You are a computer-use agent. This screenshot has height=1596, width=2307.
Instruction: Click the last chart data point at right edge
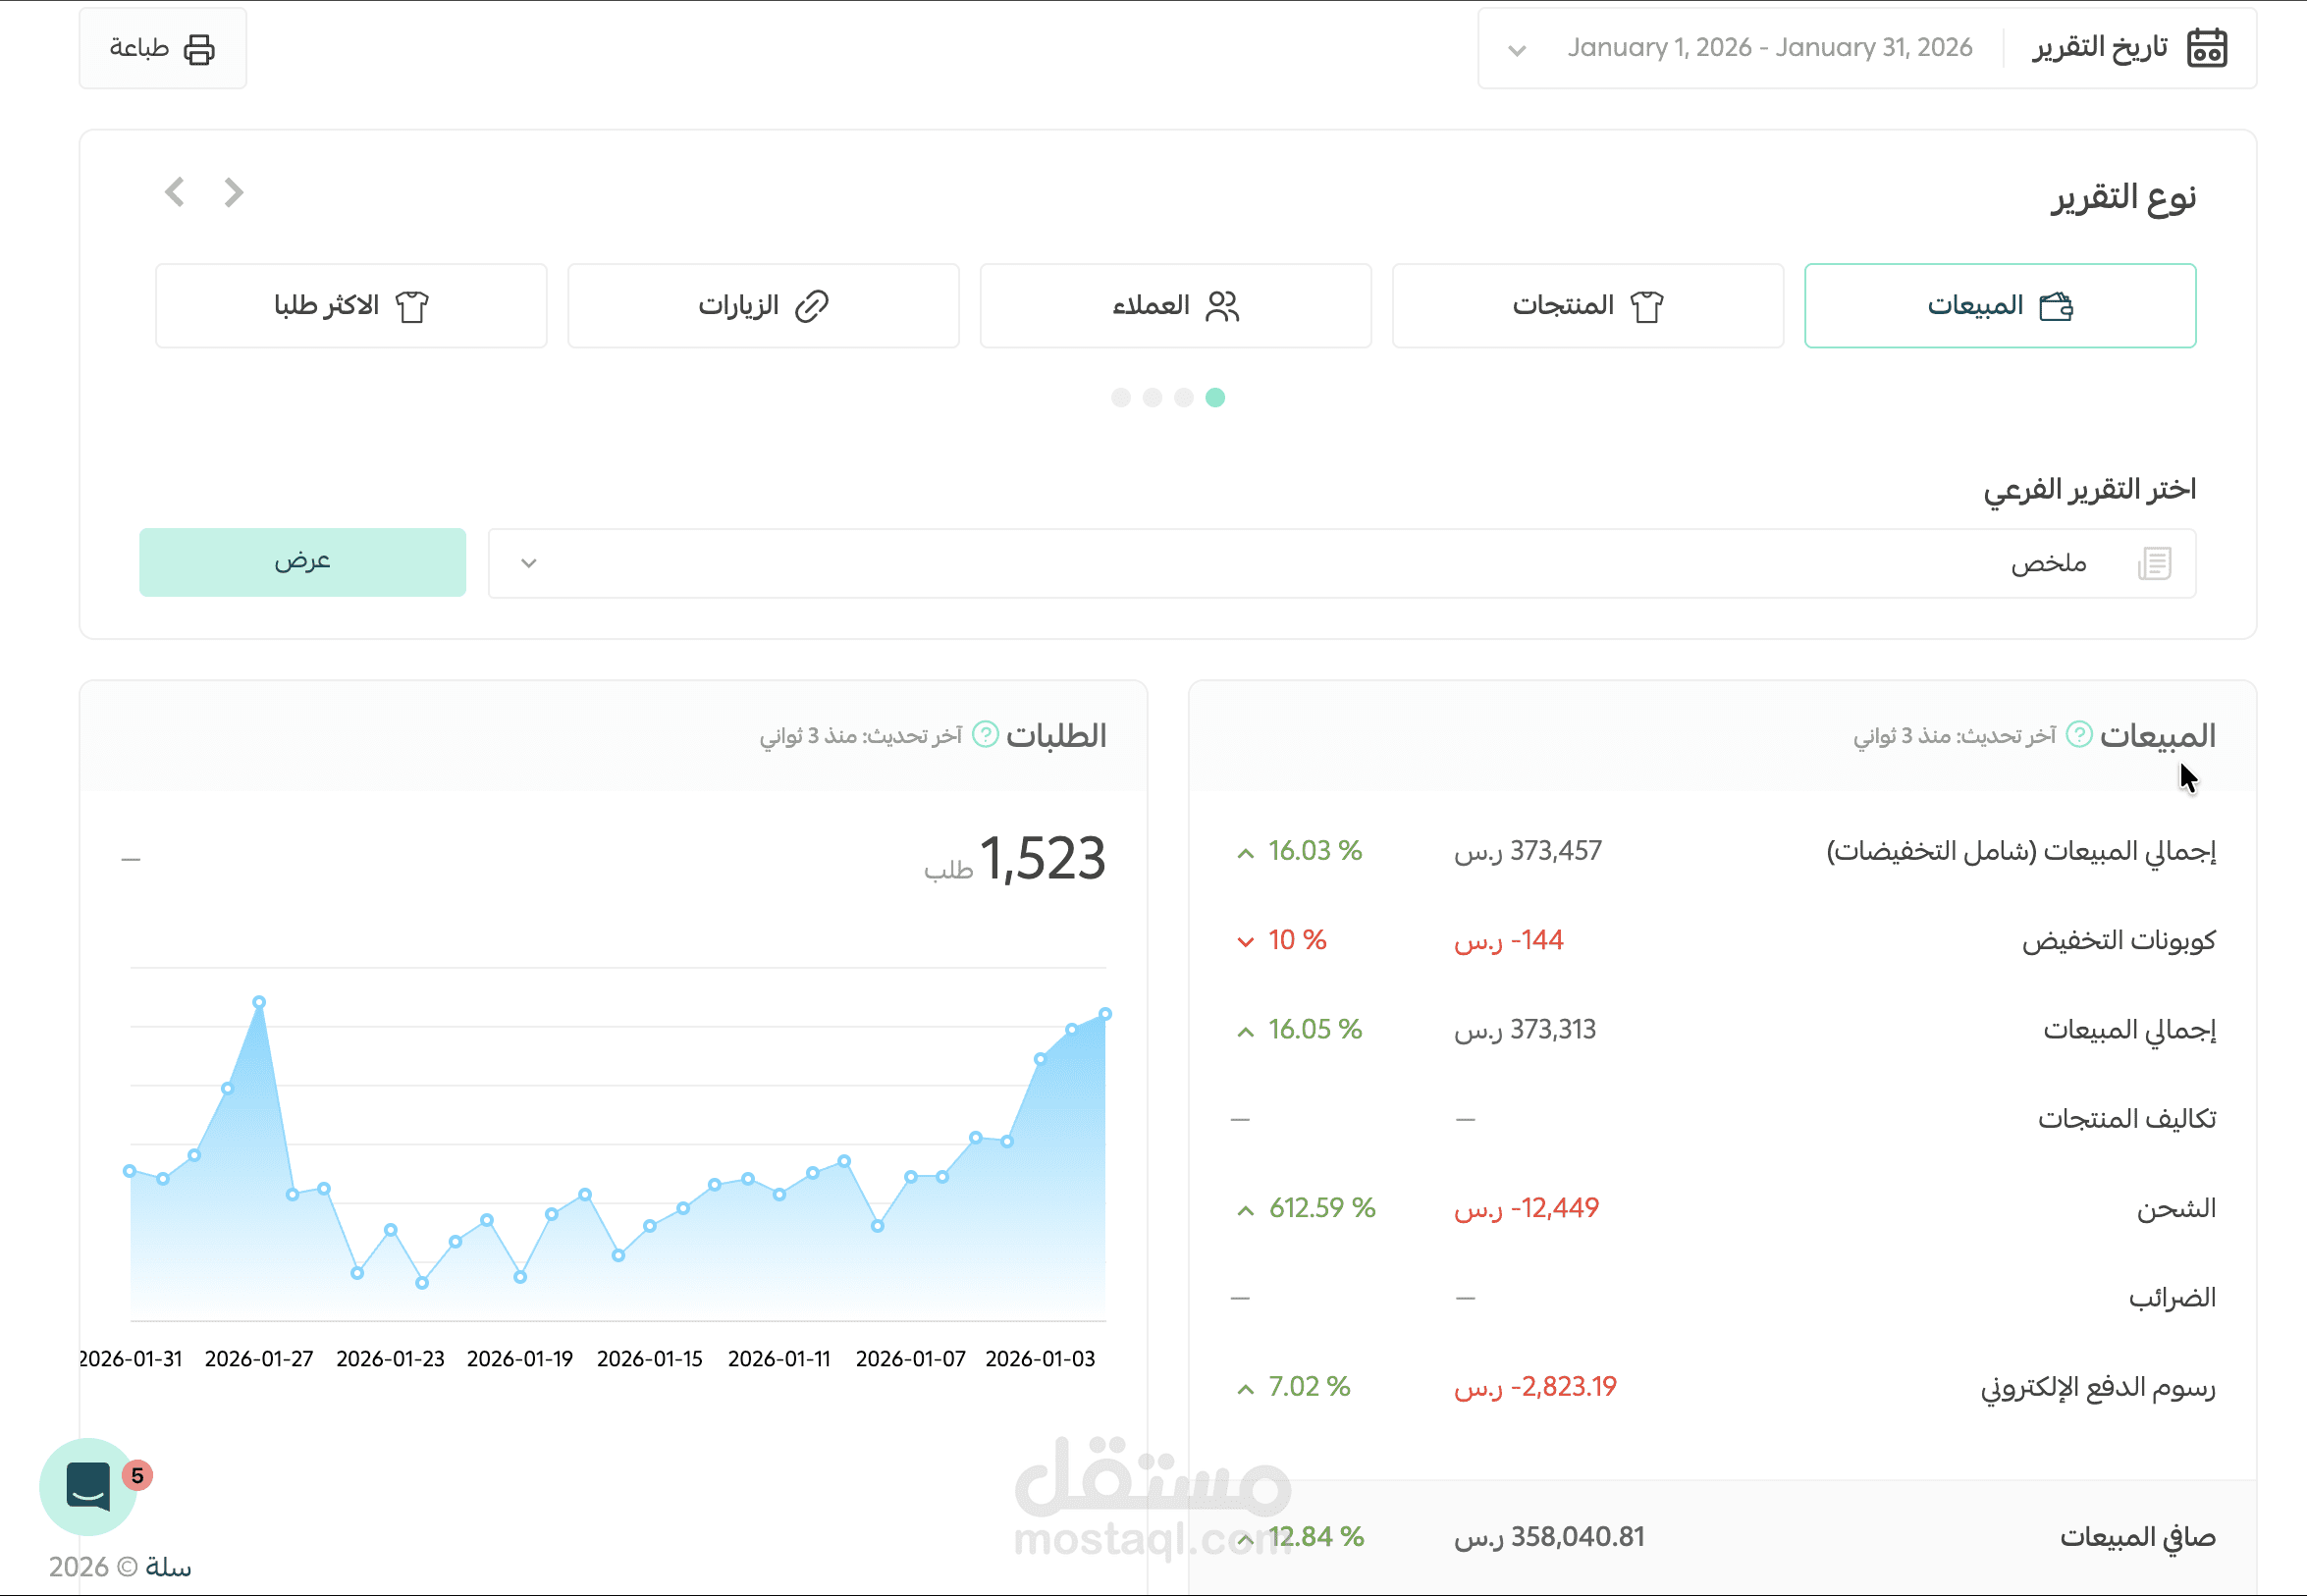(x=1105, y=1014)
